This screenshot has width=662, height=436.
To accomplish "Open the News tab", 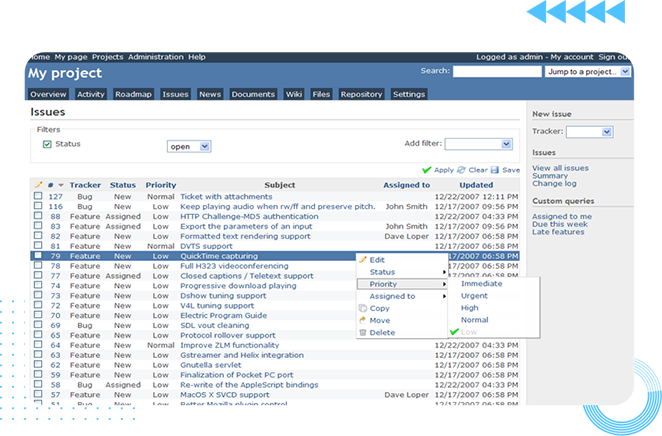I will tap(210, 94).
